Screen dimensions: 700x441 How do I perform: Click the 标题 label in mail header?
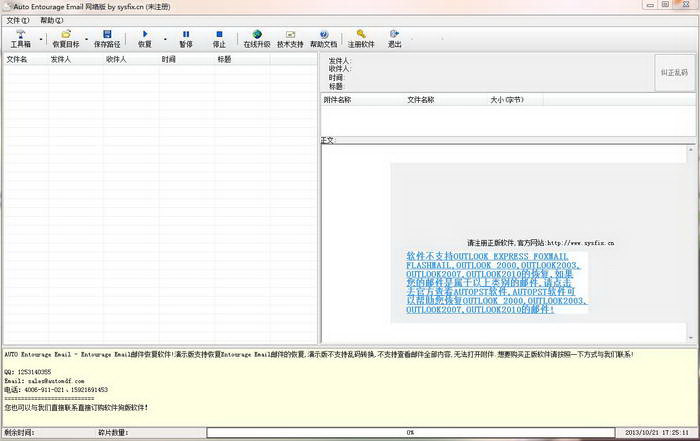click(337, 86)
